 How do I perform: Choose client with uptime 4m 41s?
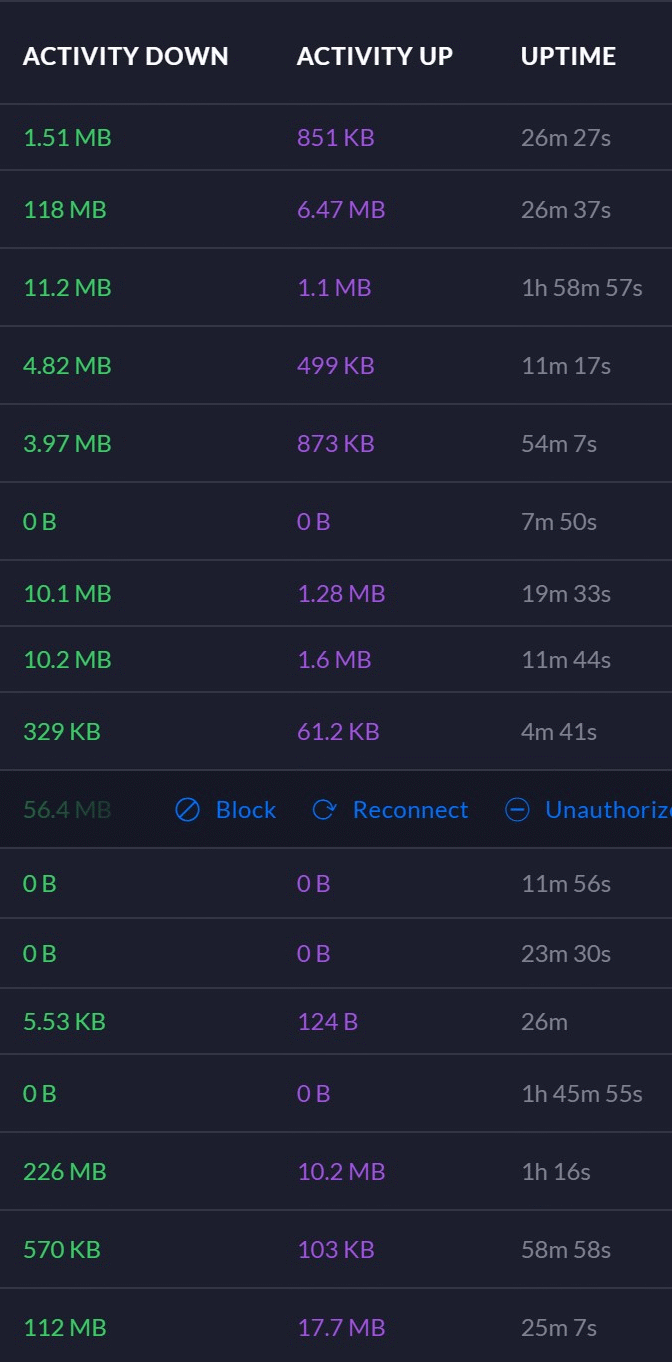[x=336, y=732]
